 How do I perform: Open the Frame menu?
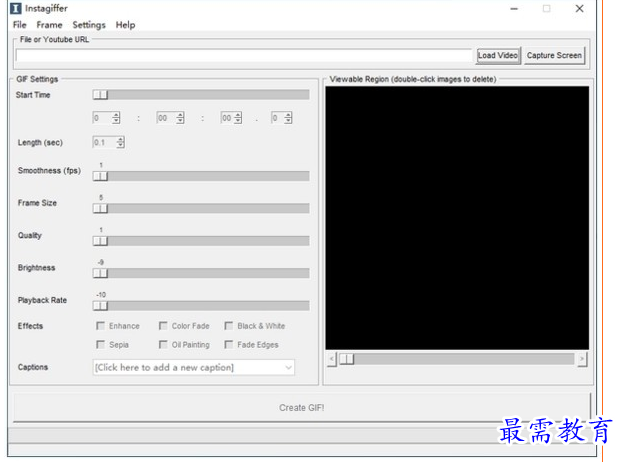(x=49, y=25)
